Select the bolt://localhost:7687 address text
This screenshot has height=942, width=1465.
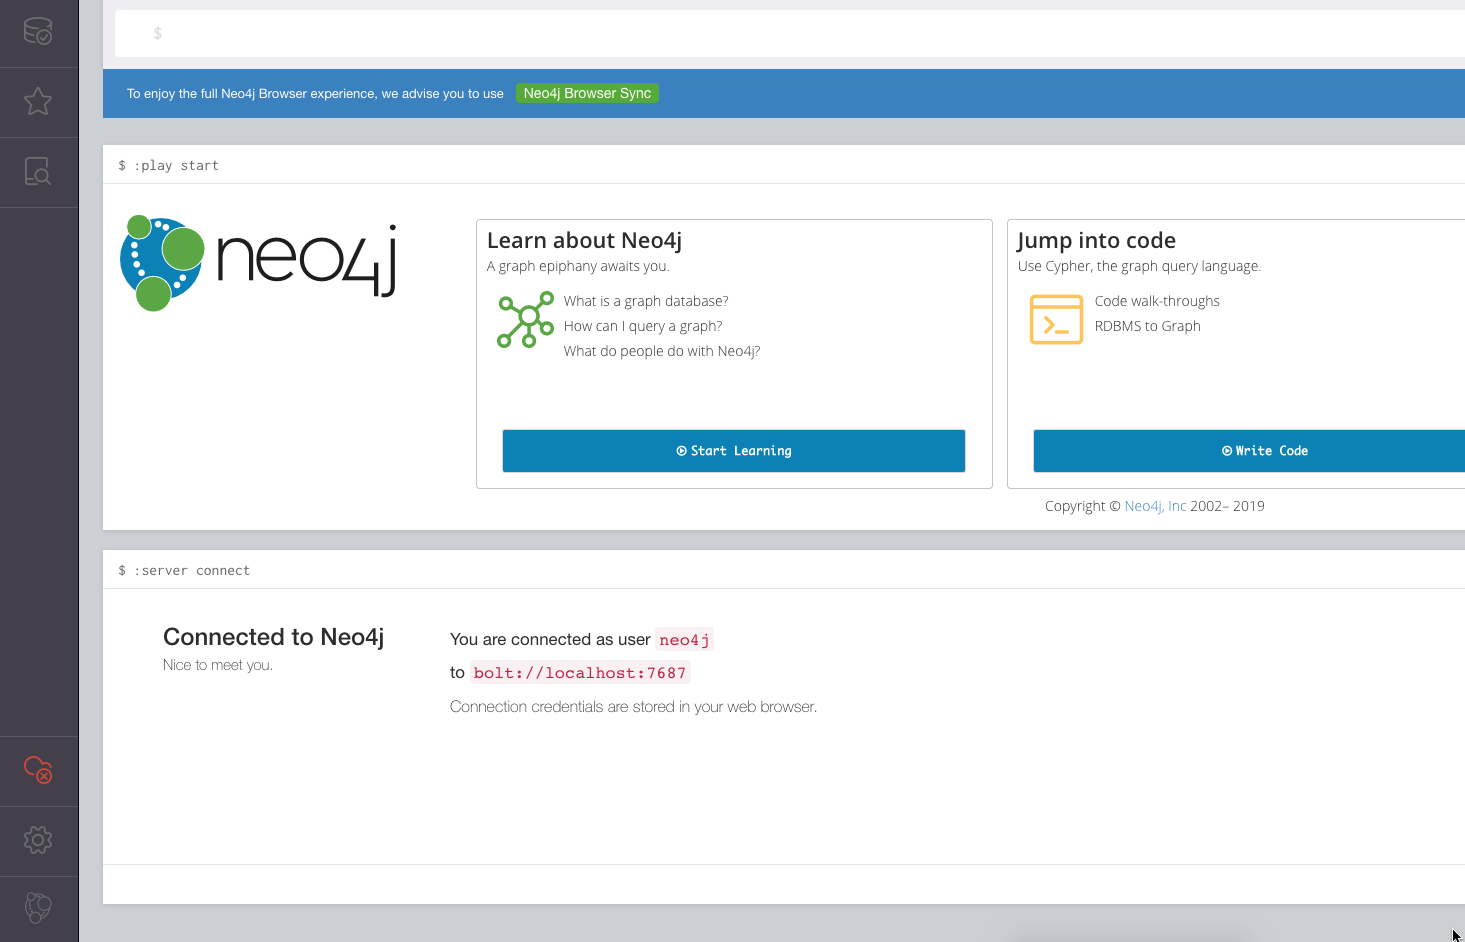[580, 673]
